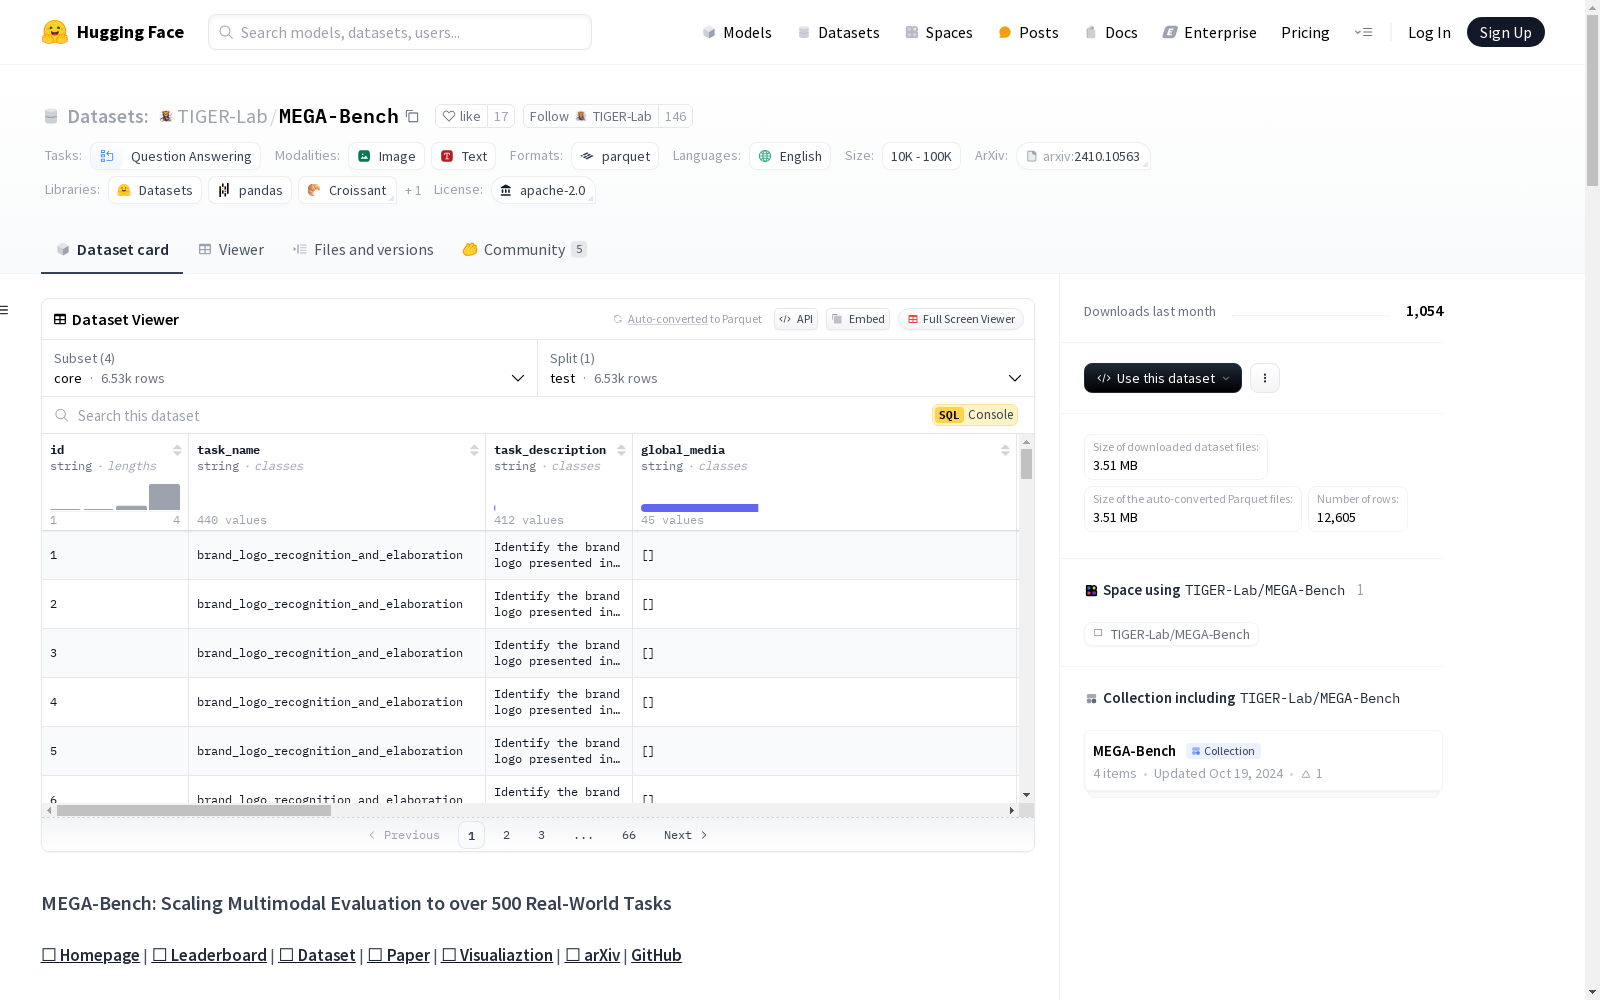Open the Visualiaztion link

pyautogui.click(x=497, y=955)
